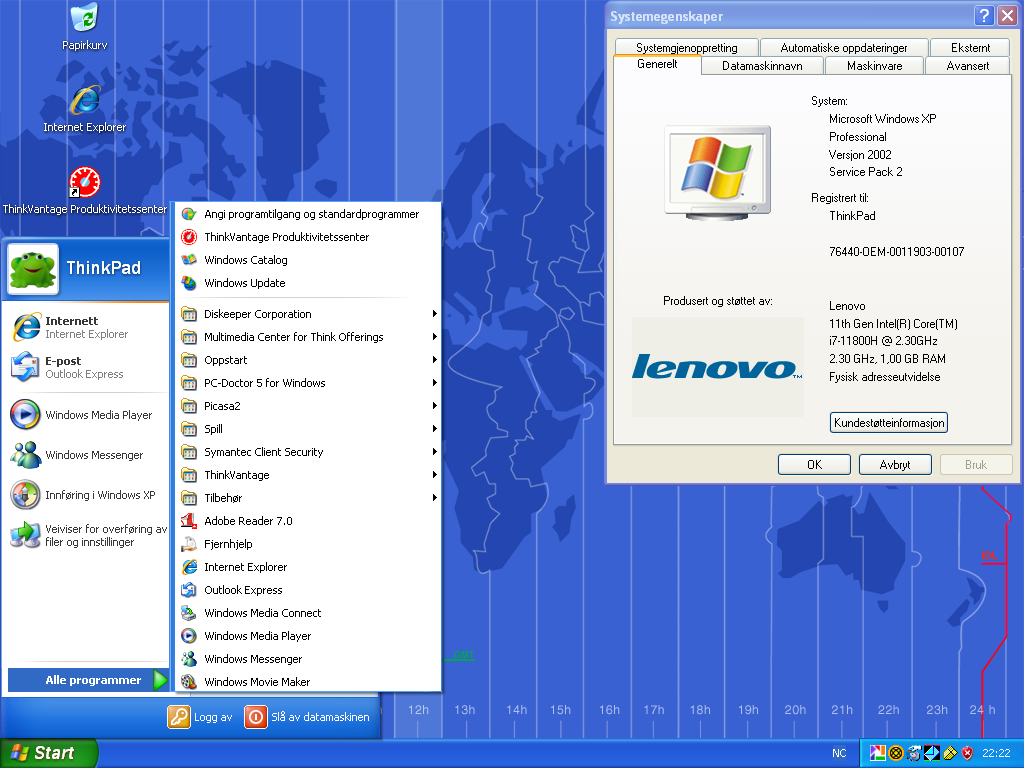Click the Start button on taskbar
1024x768 pixels.
49,753
